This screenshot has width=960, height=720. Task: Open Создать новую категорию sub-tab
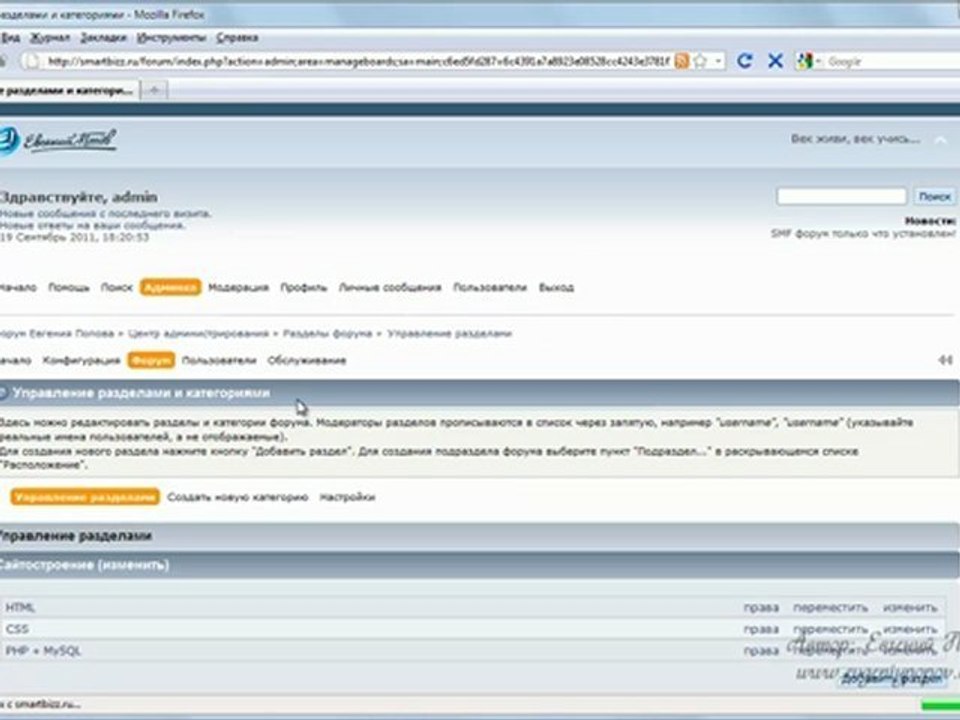point(238,497)
